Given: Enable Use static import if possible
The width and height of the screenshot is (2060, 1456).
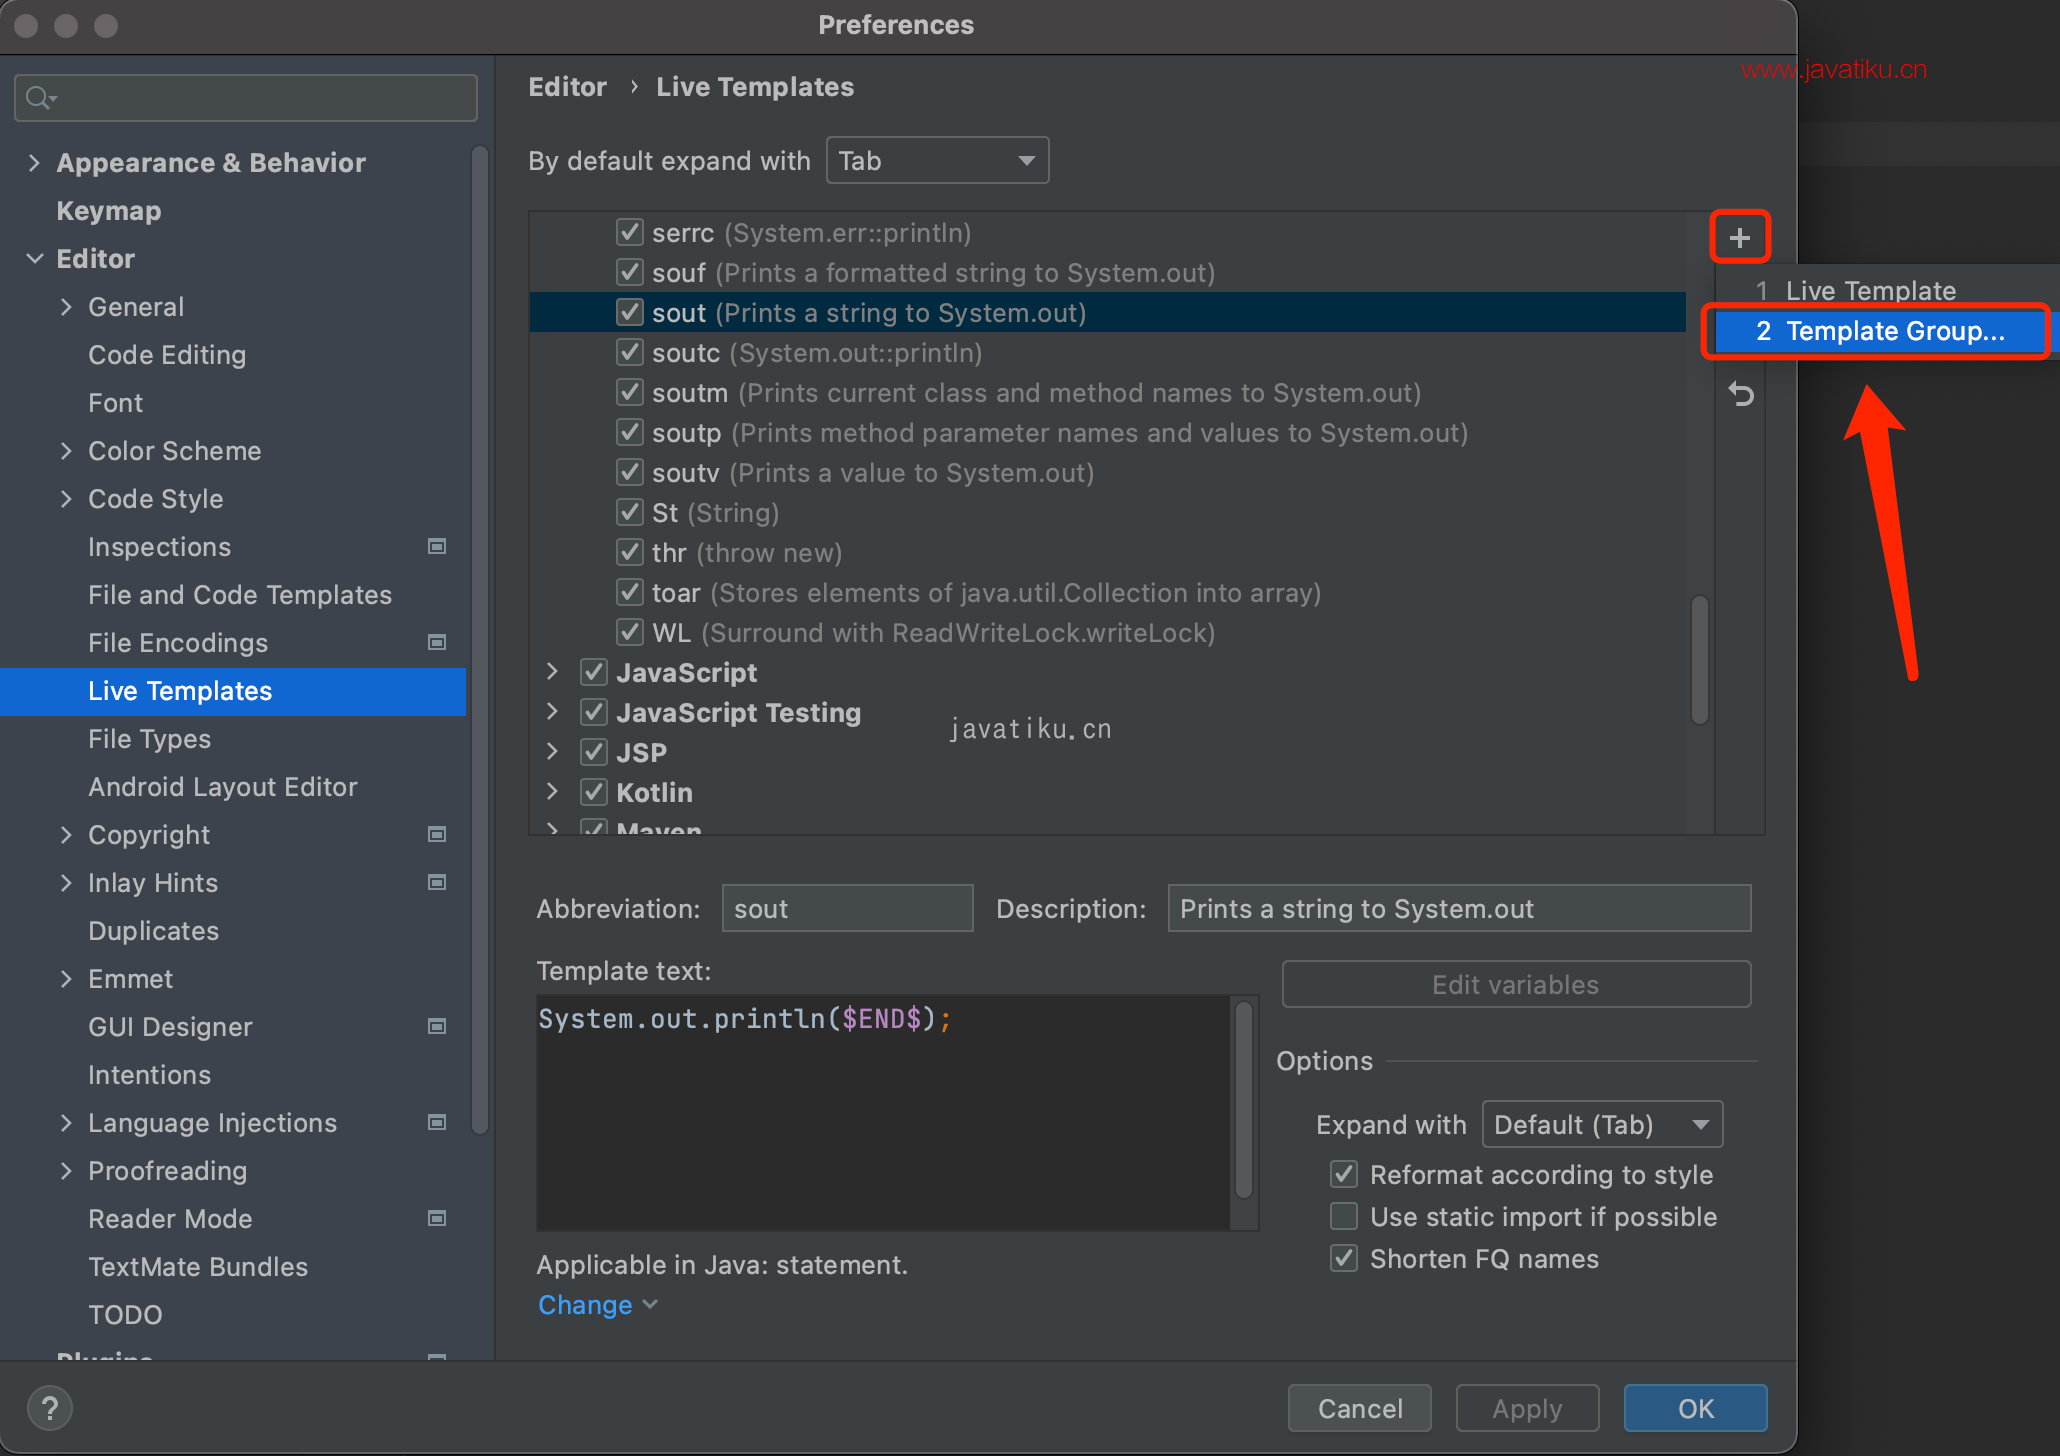Looking at the screenshot, I should 1344,1216.
